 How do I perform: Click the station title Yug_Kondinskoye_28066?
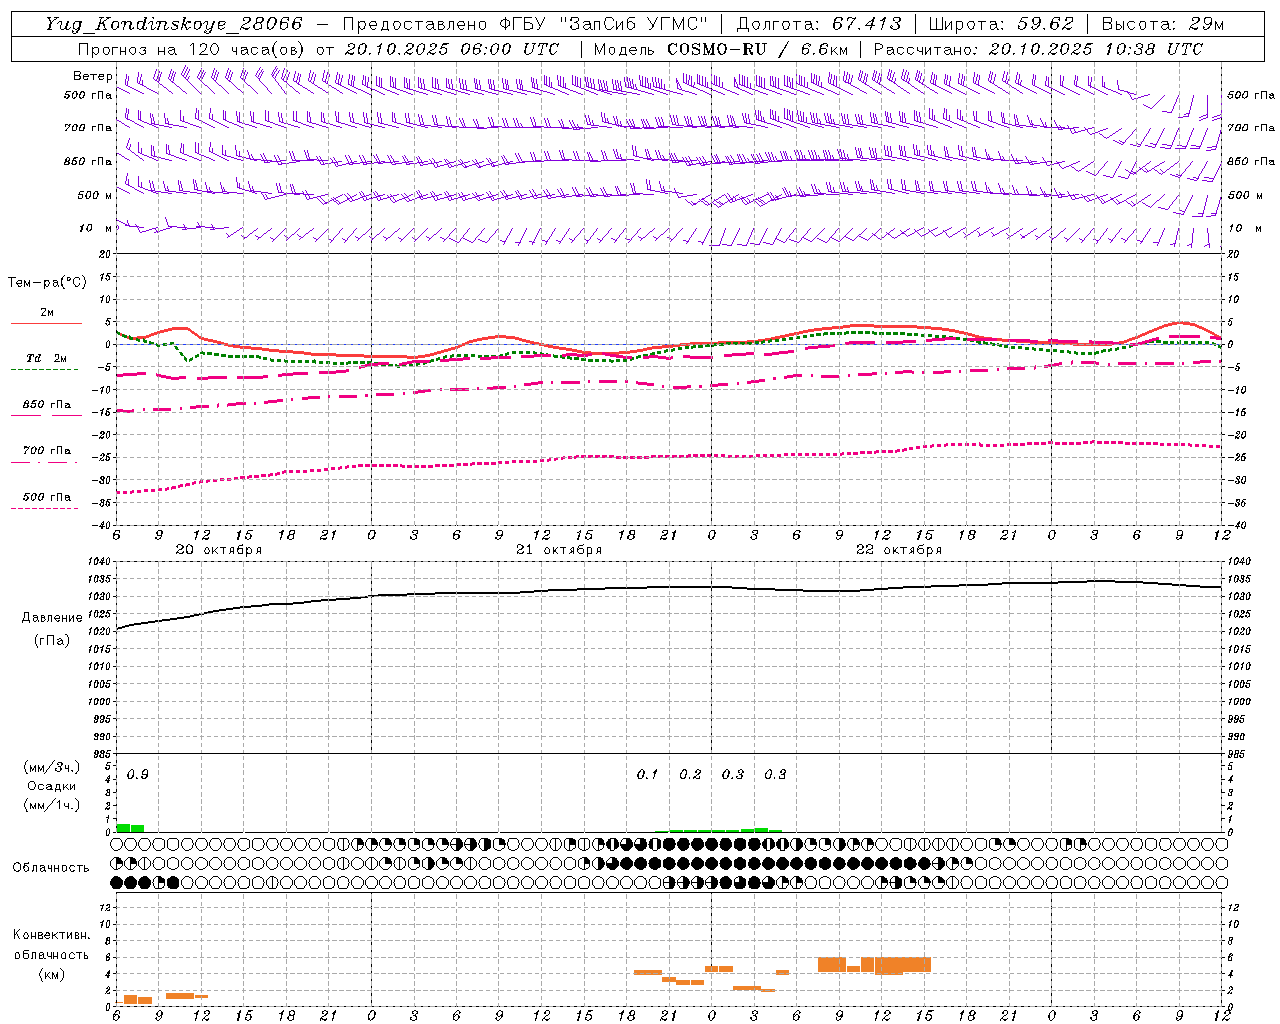[x=174, y=24]
